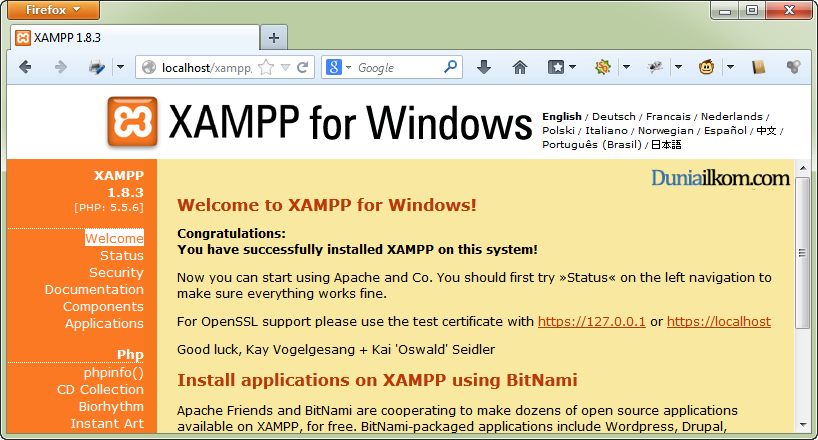This screenshot has height=440, width=818.
Task: Switch language to 日本語
Action: [666, 145]
